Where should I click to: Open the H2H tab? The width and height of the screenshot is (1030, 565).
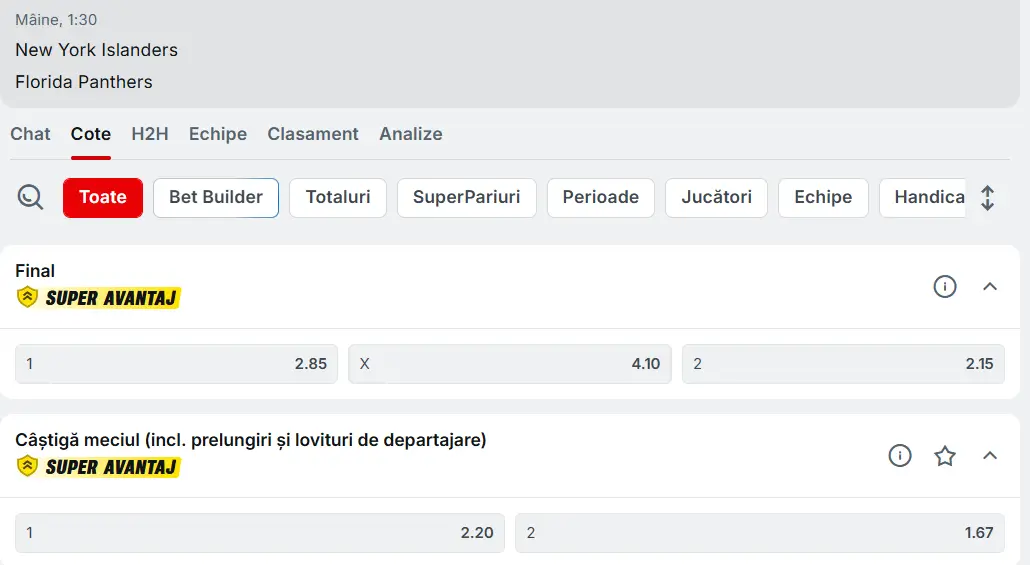[x=150, y=134]
